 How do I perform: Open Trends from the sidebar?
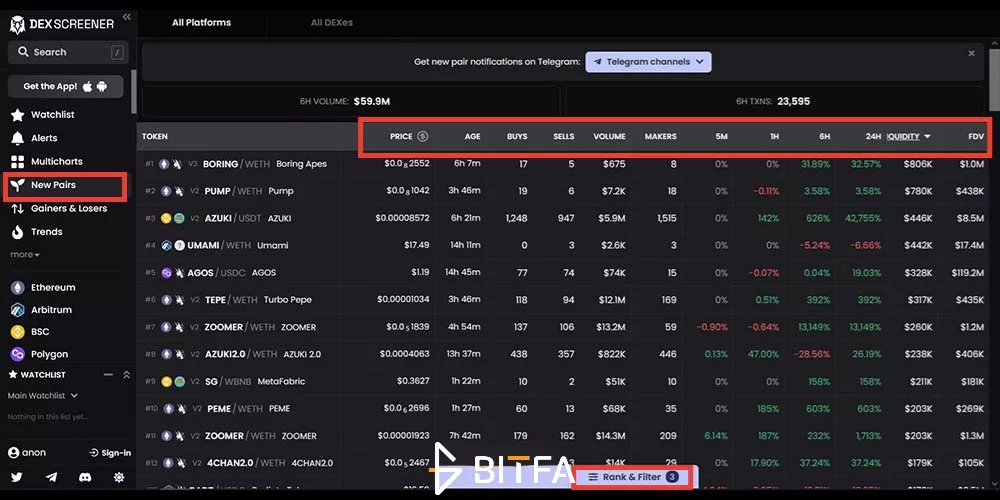pos(37,232)
